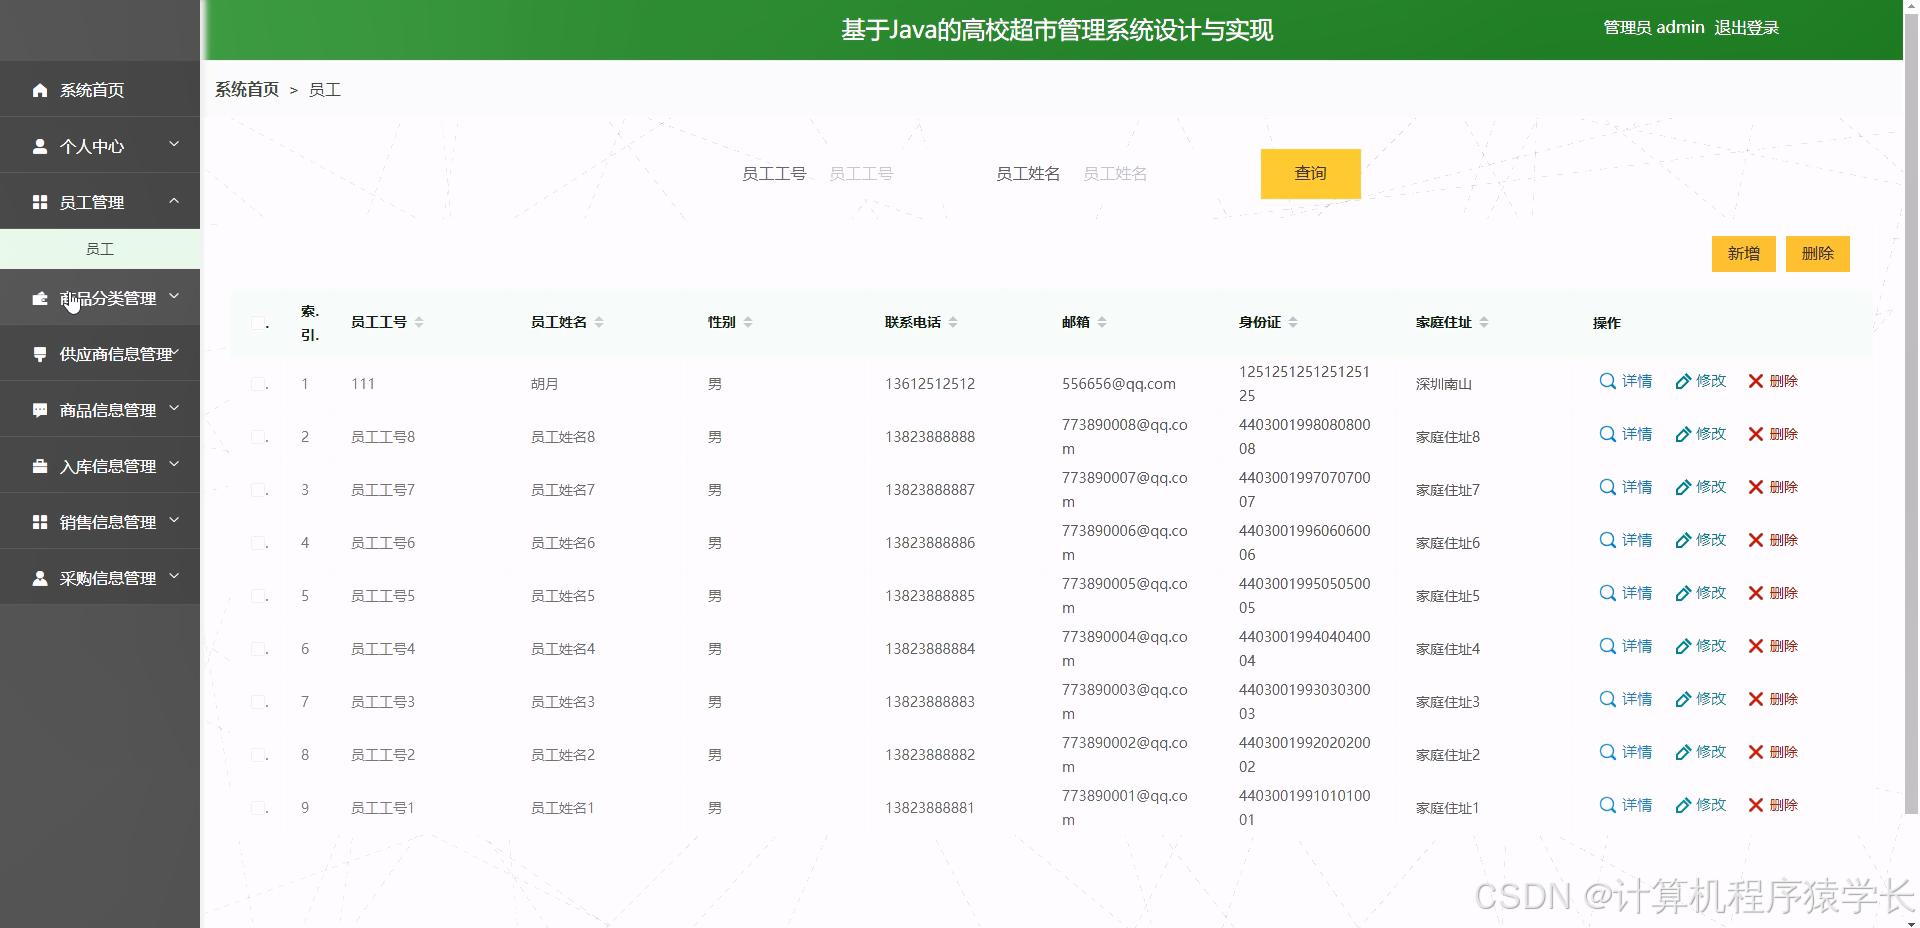Check the checkbox on 员工工号 111 row

point(258,383)
